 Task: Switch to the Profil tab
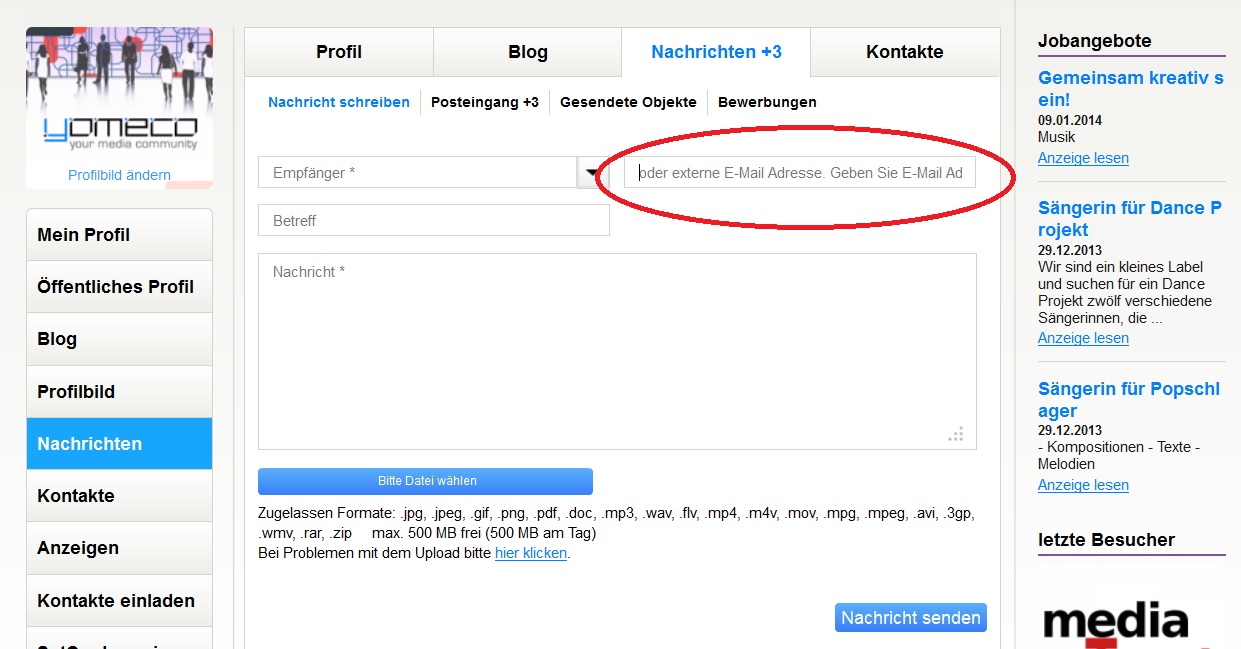[x=339, y=52]
